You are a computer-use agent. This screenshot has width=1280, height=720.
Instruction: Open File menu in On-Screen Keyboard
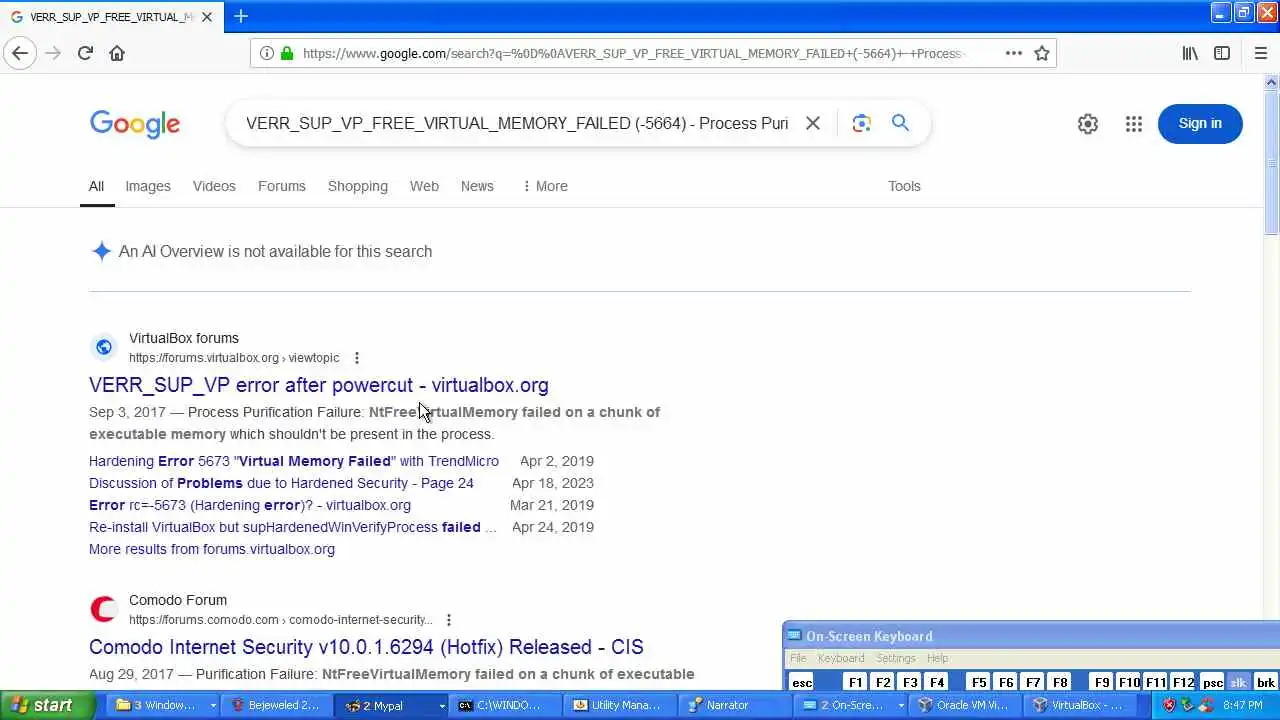point(798,658)
